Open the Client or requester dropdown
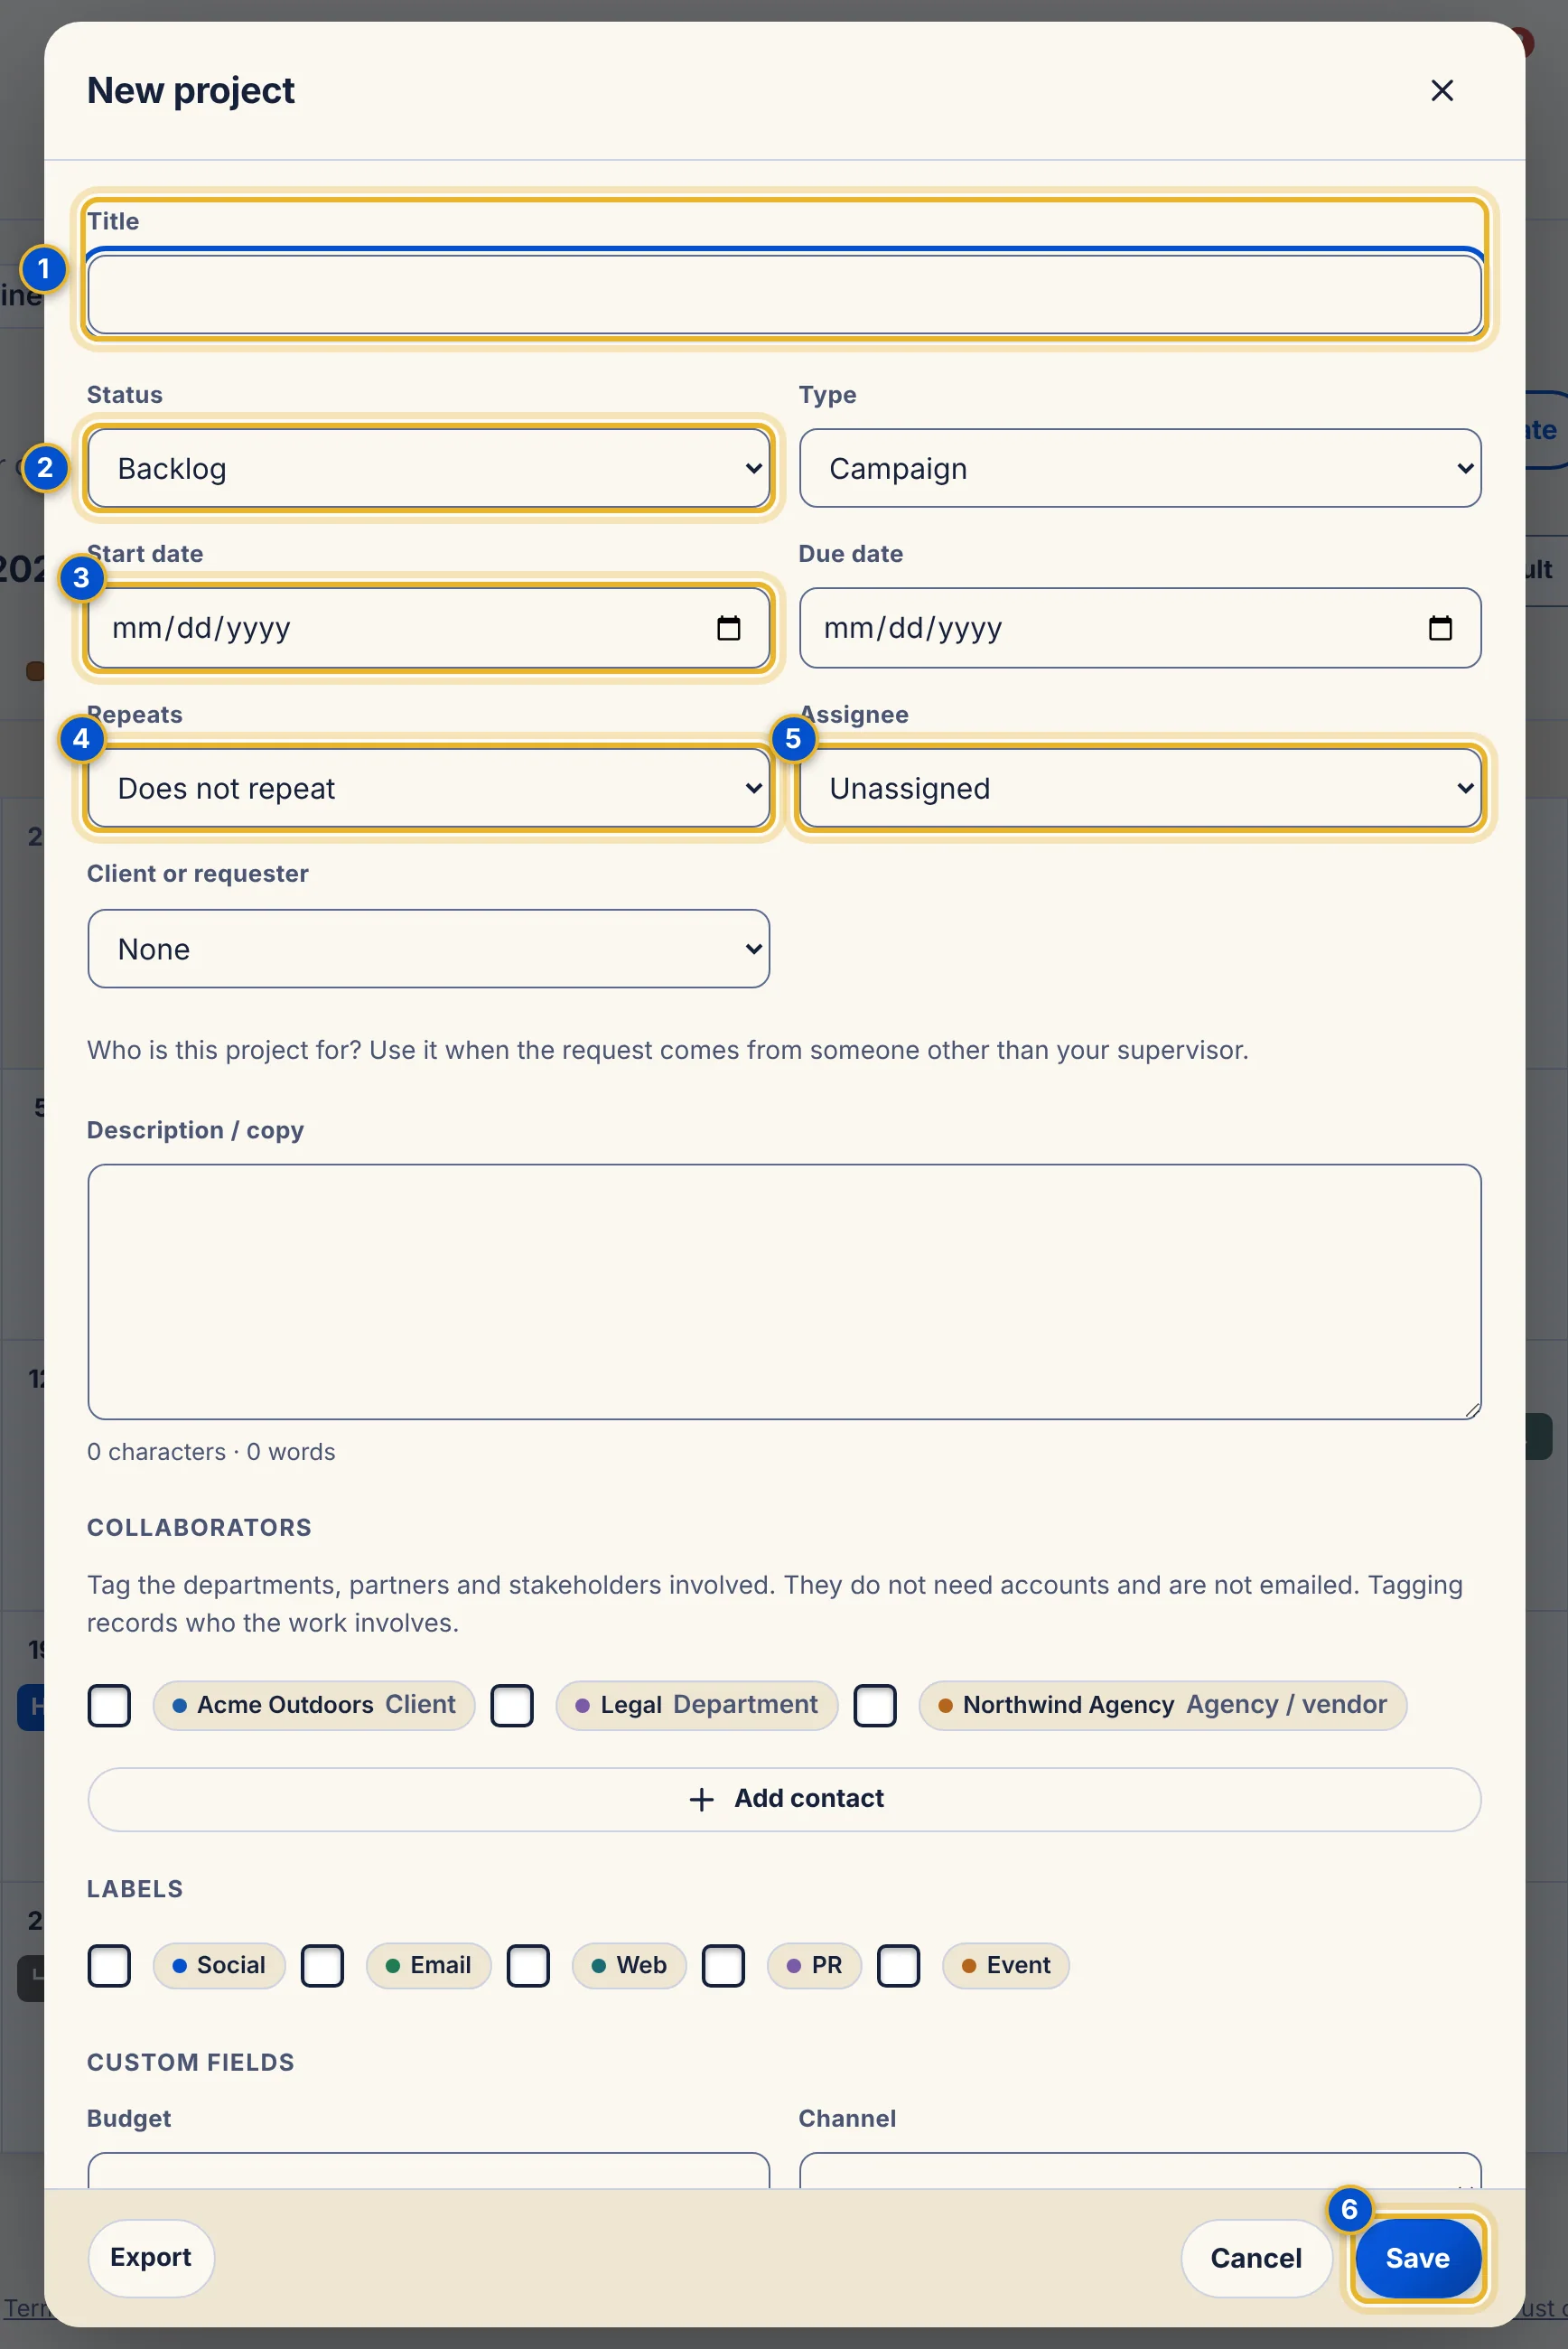This screenshot has width=1568, height=2349. [x=429, y=948]
